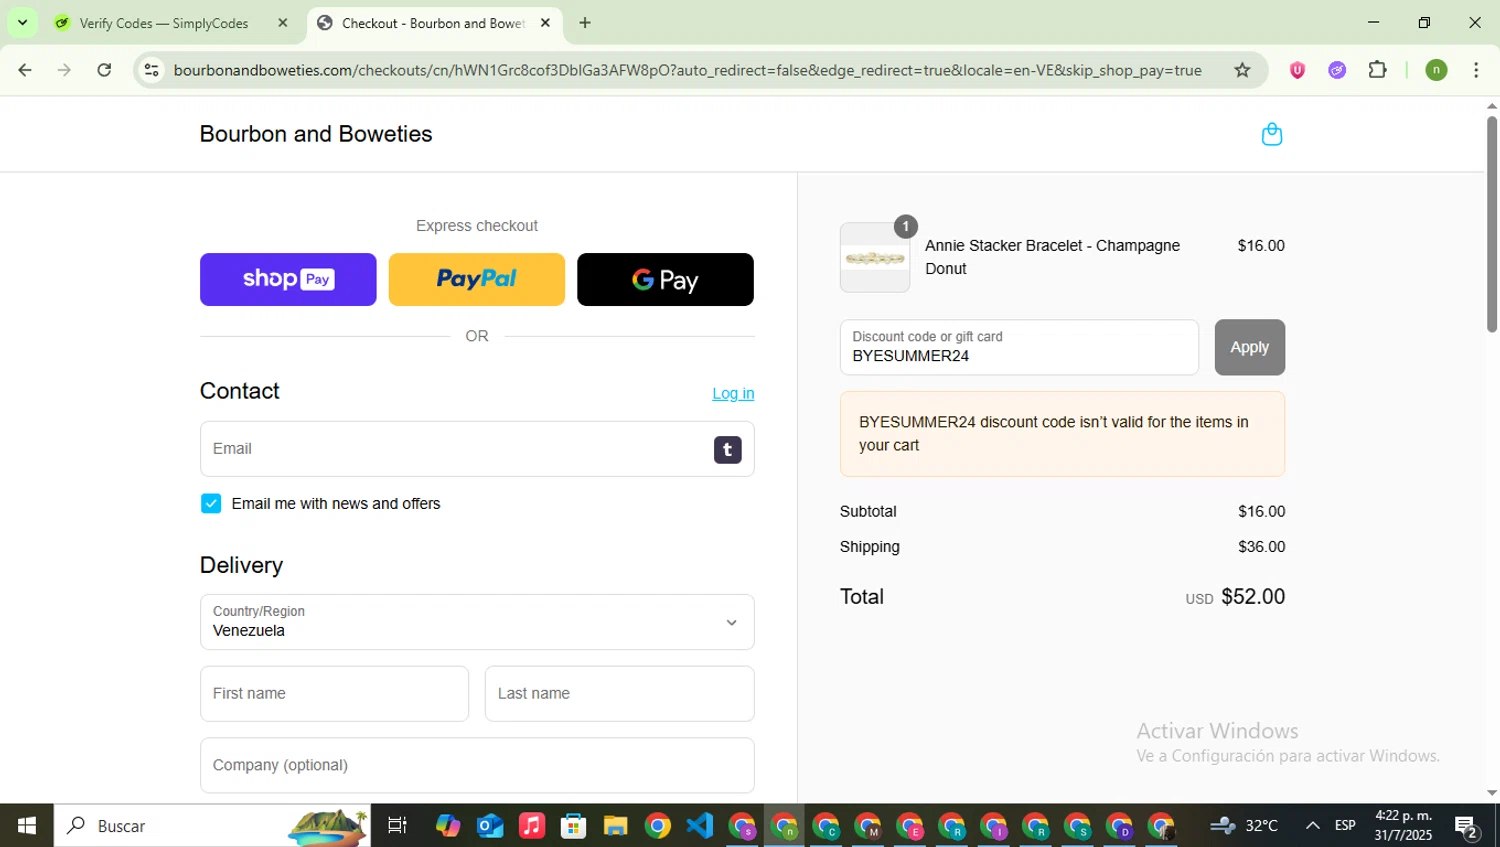Focus the Last name field
This screenshot has height=847, width=1500.
619,693
